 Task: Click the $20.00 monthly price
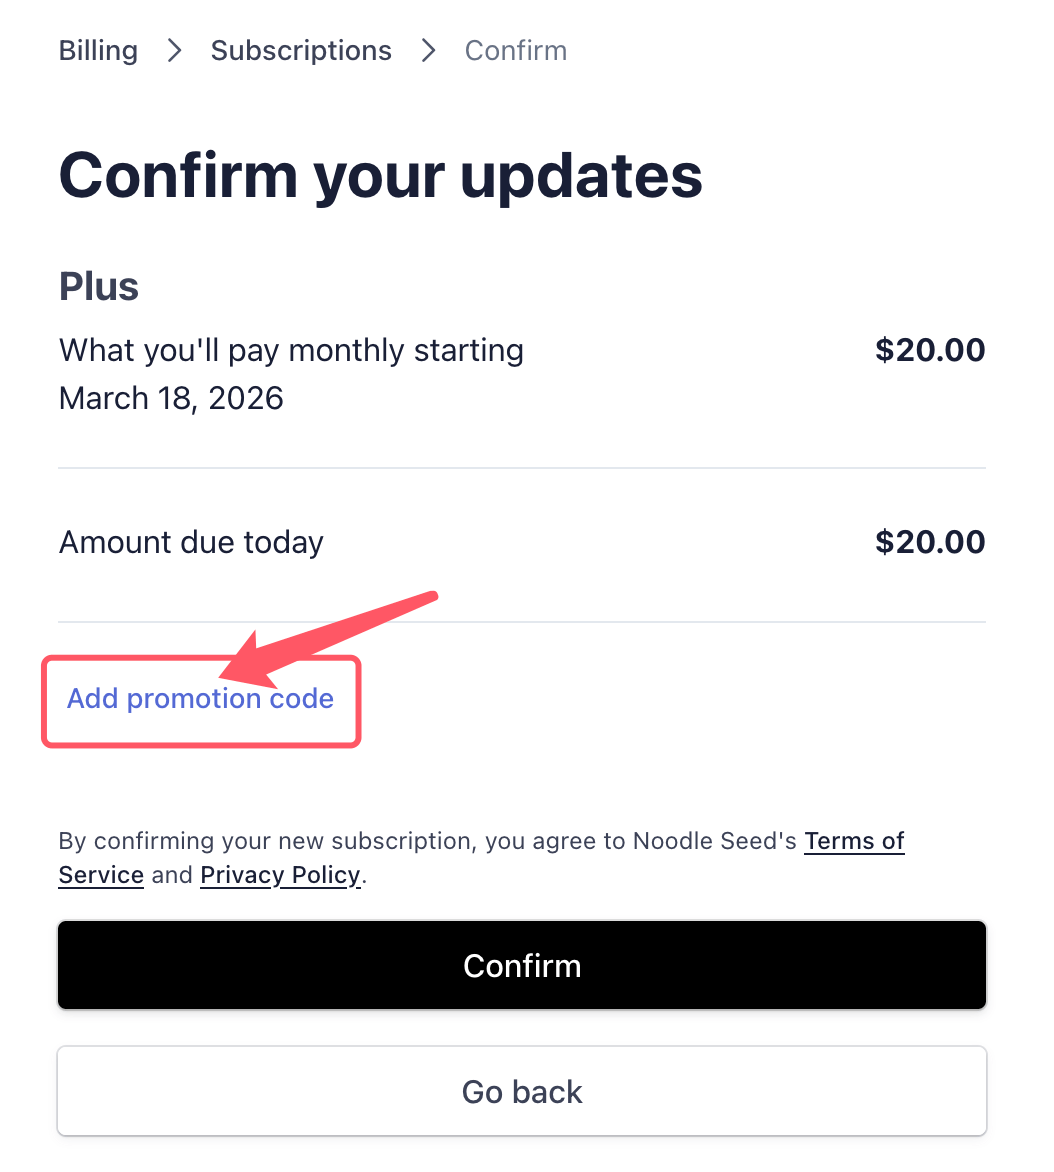(x=930, y=350)
